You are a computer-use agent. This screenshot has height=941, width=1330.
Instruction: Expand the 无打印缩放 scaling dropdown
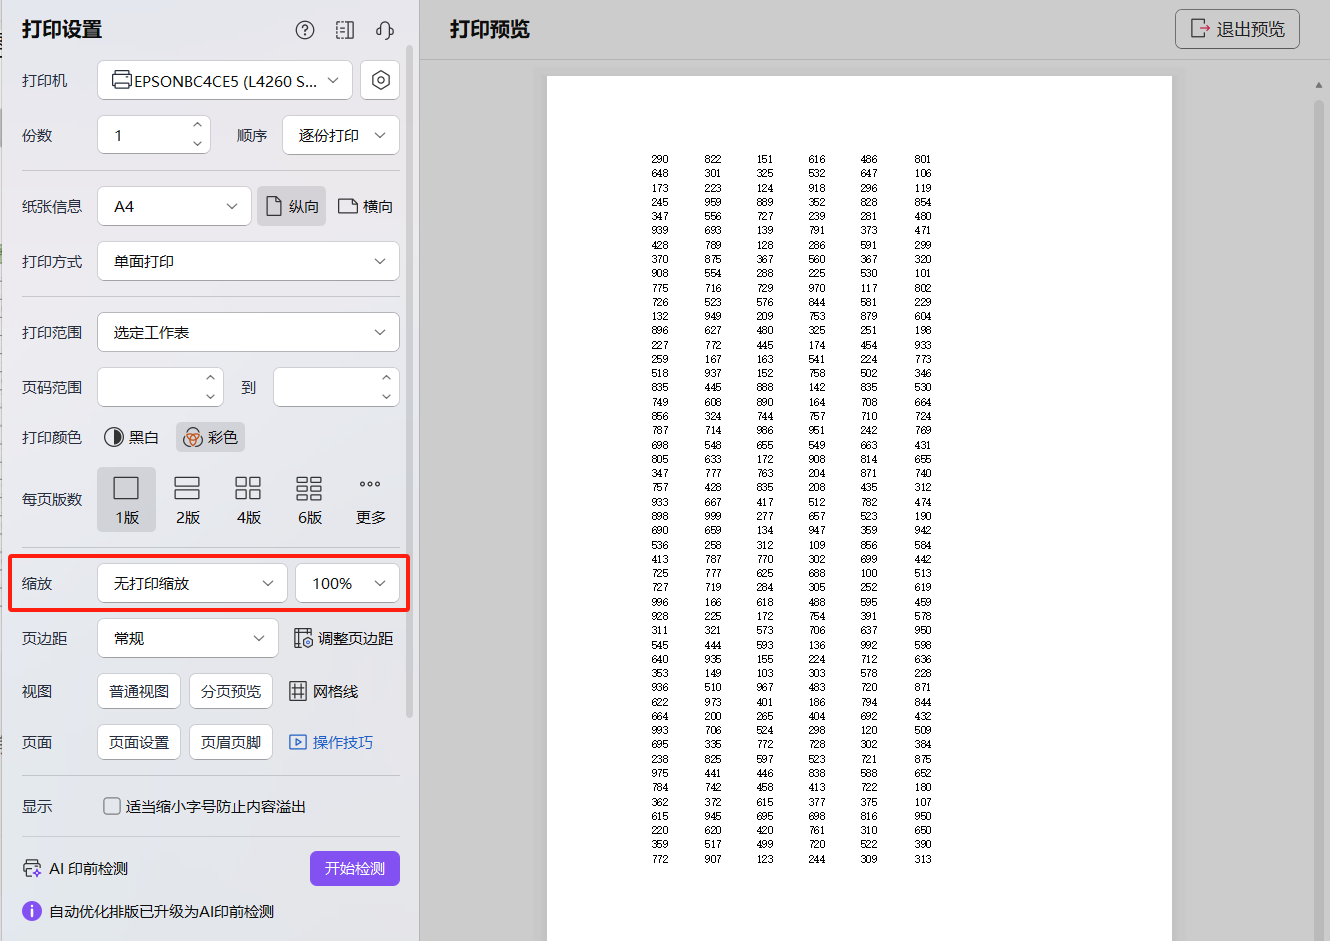click(x=192, y=583)
